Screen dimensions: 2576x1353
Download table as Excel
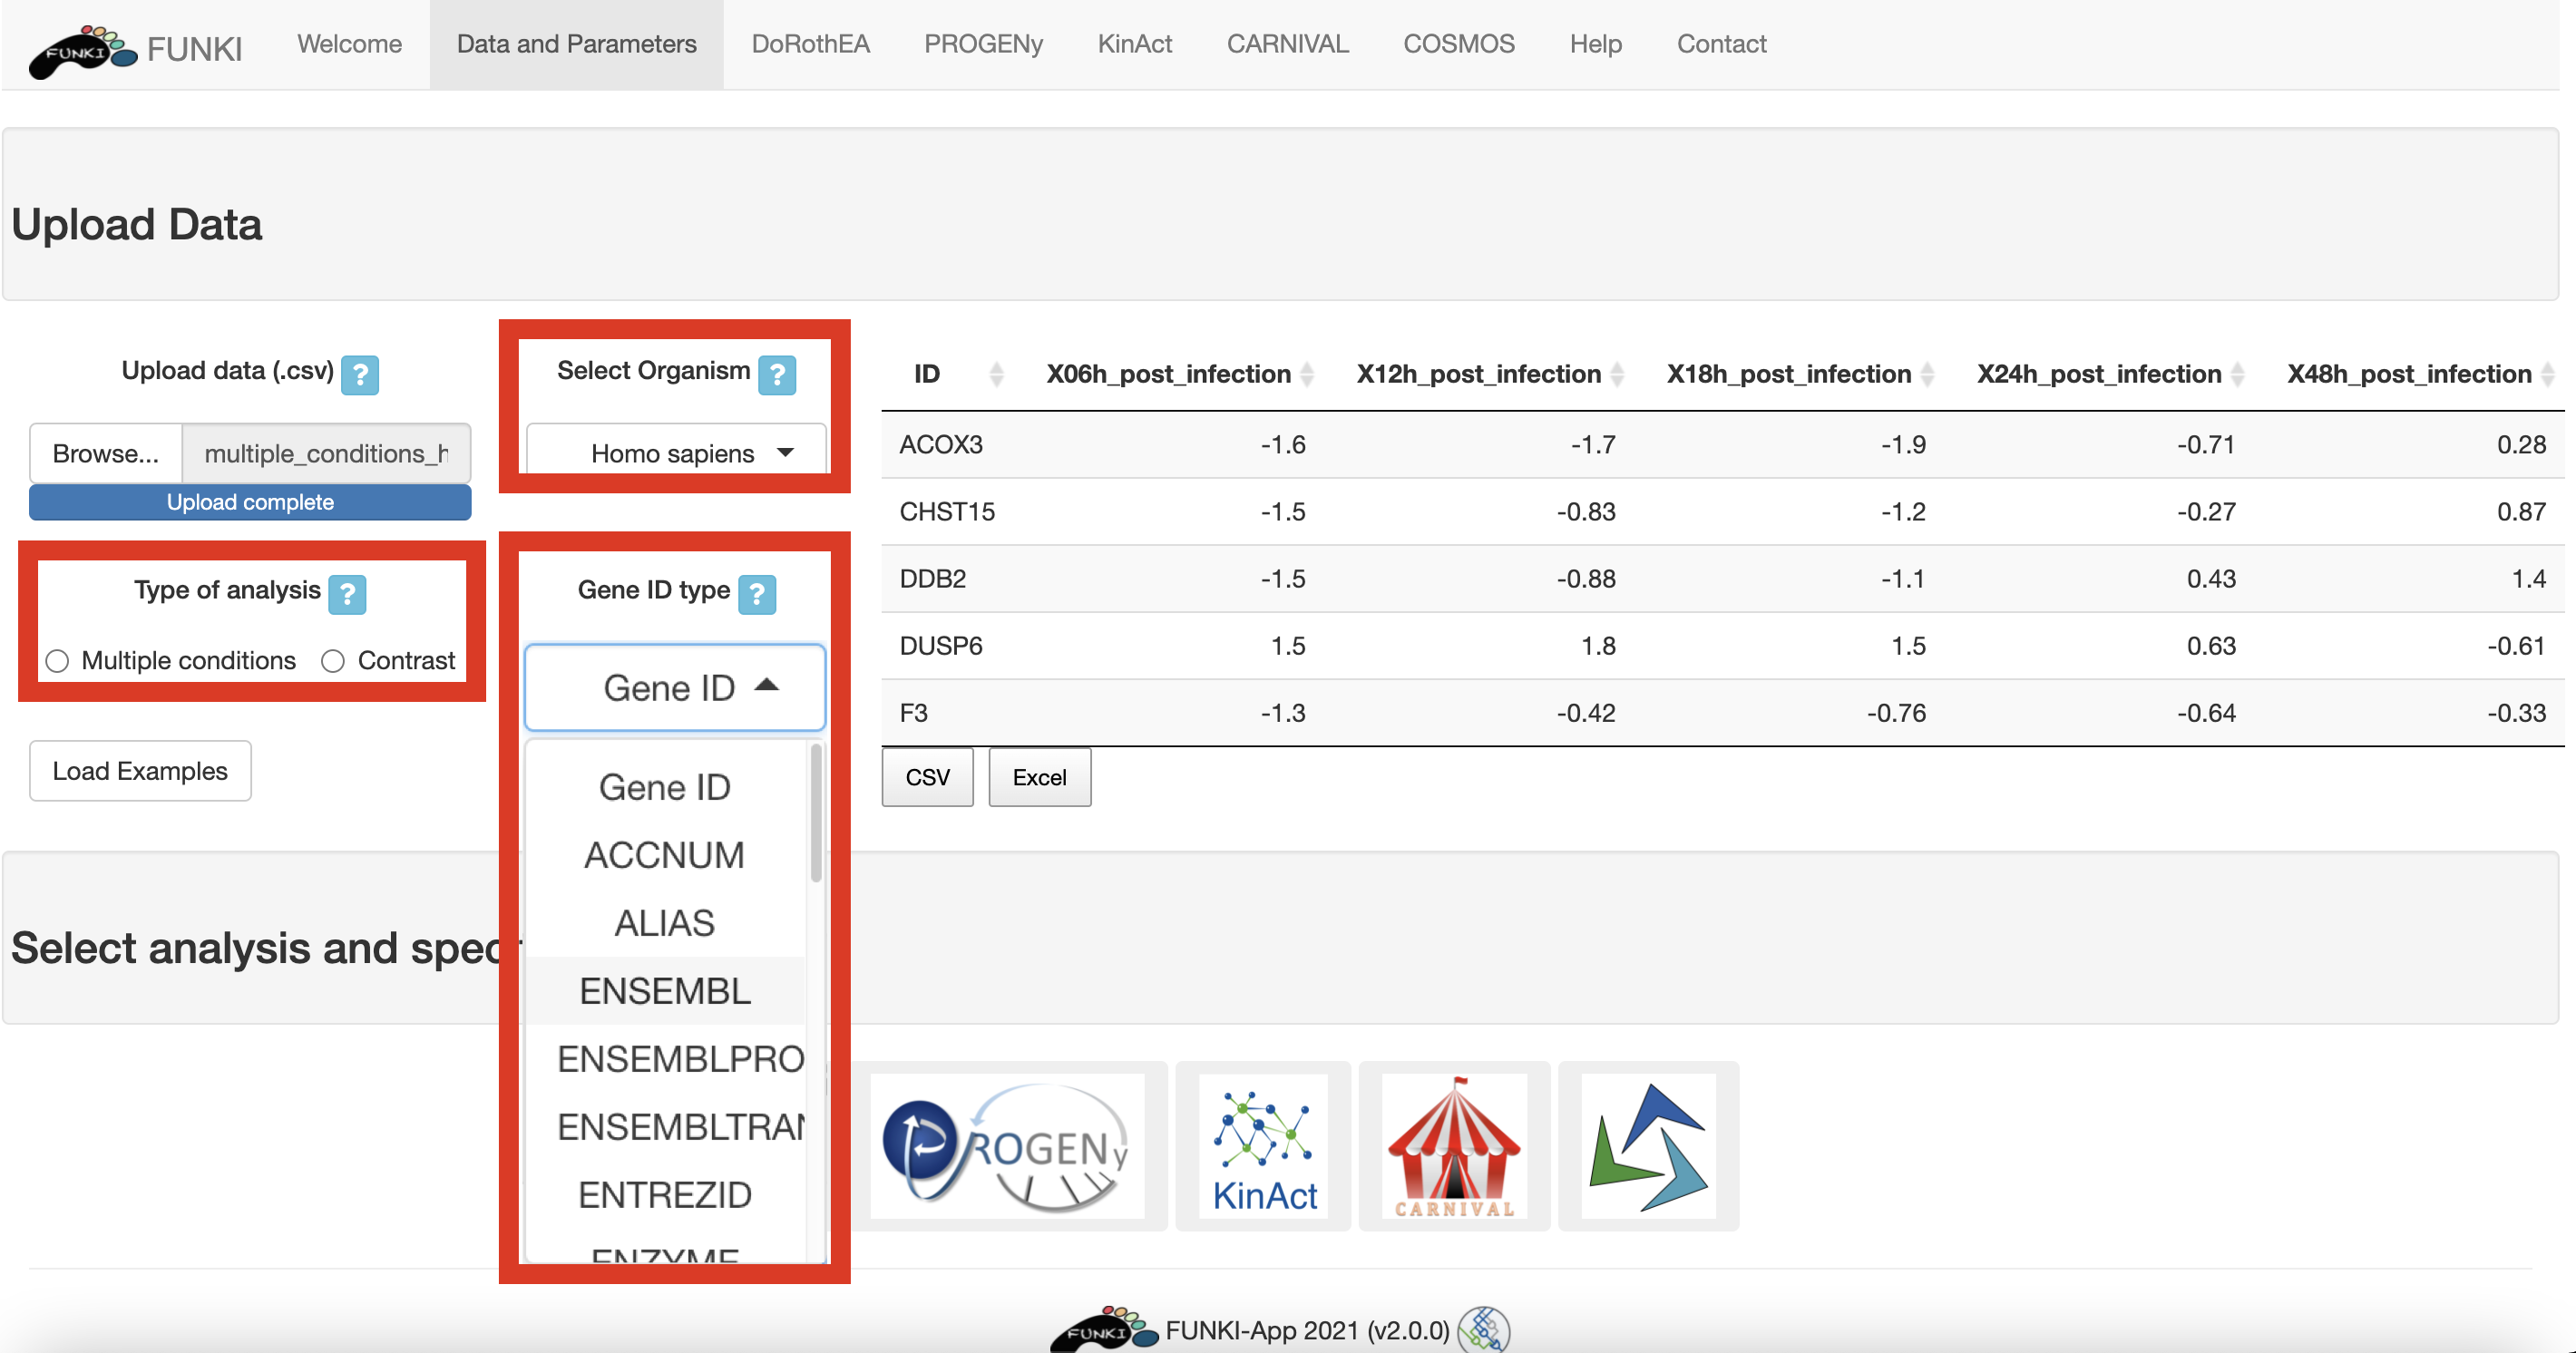tap(1040, 777)
